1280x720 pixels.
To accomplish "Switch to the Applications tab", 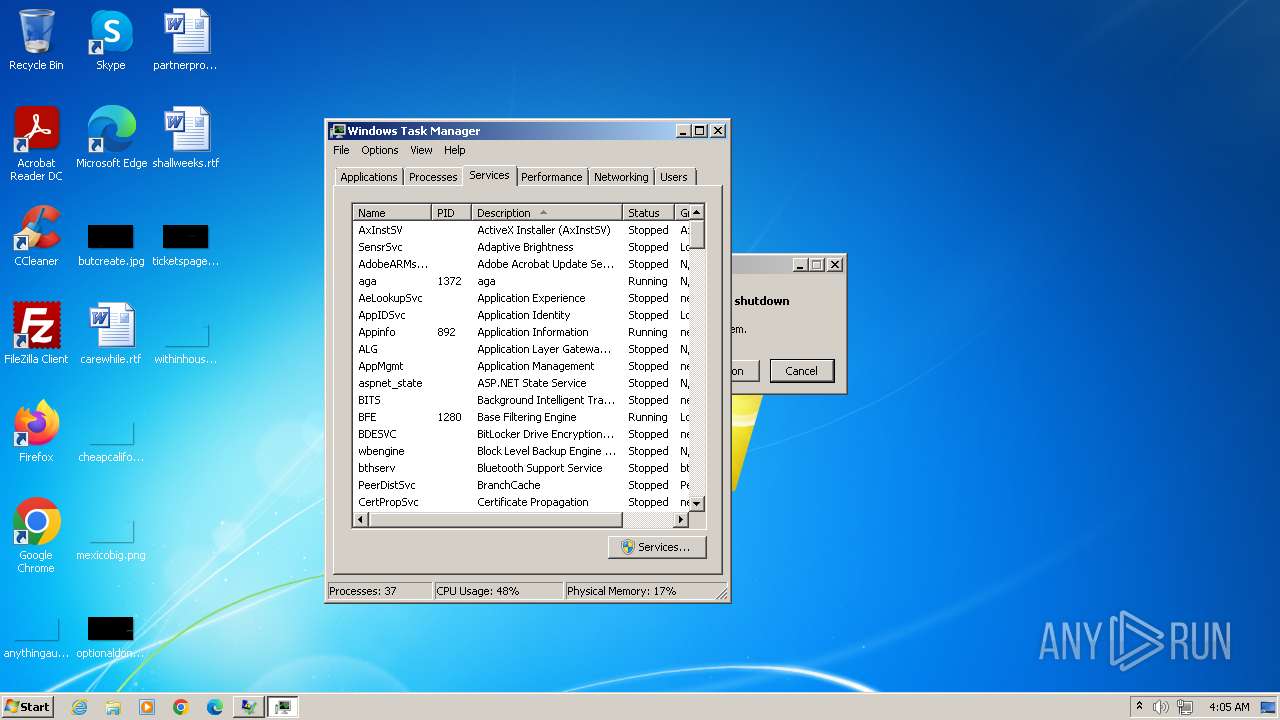I will point(368,177).
